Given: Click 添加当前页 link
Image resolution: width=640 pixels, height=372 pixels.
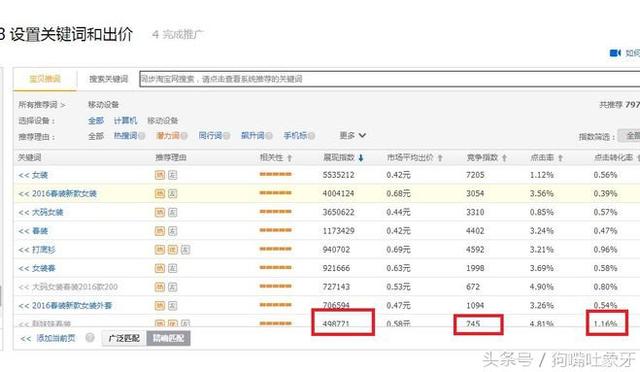Looking at the screenshot, I should click(56, 338).
